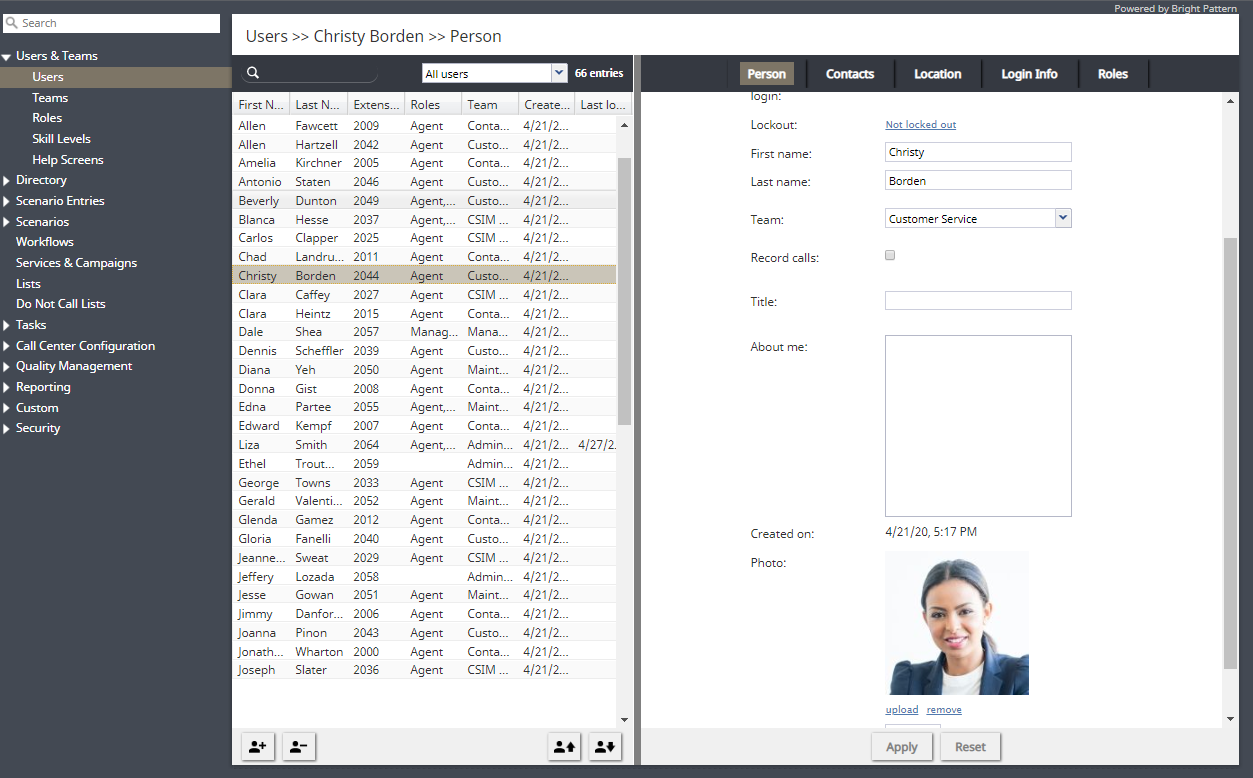Select user row Jeffery Lozada

click(x=425, y=577)
